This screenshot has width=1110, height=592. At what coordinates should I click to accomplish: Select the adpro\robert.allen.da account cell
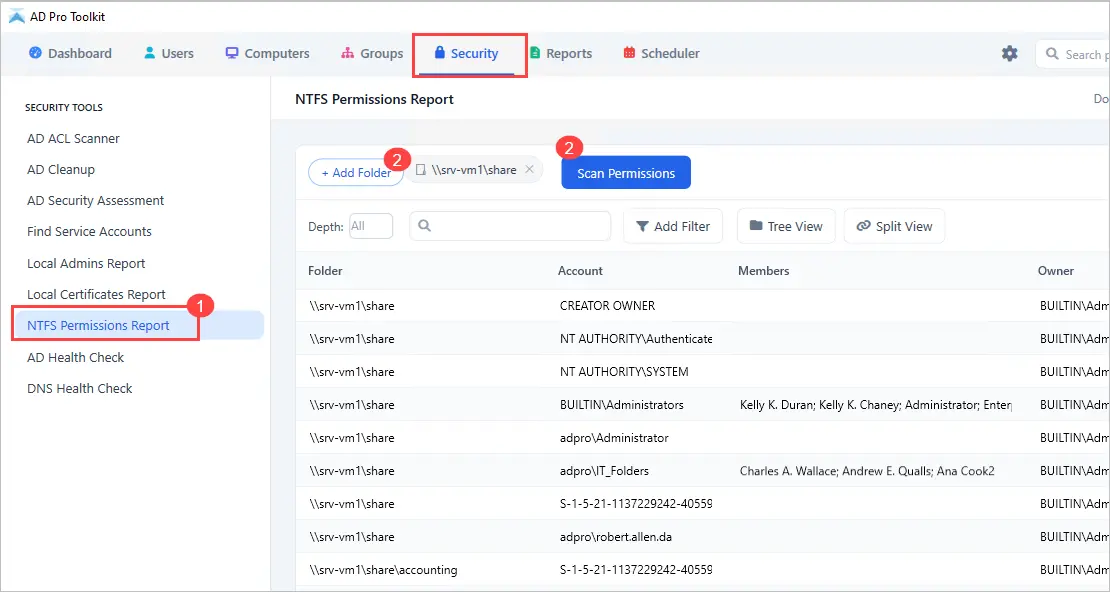(616, 537)
